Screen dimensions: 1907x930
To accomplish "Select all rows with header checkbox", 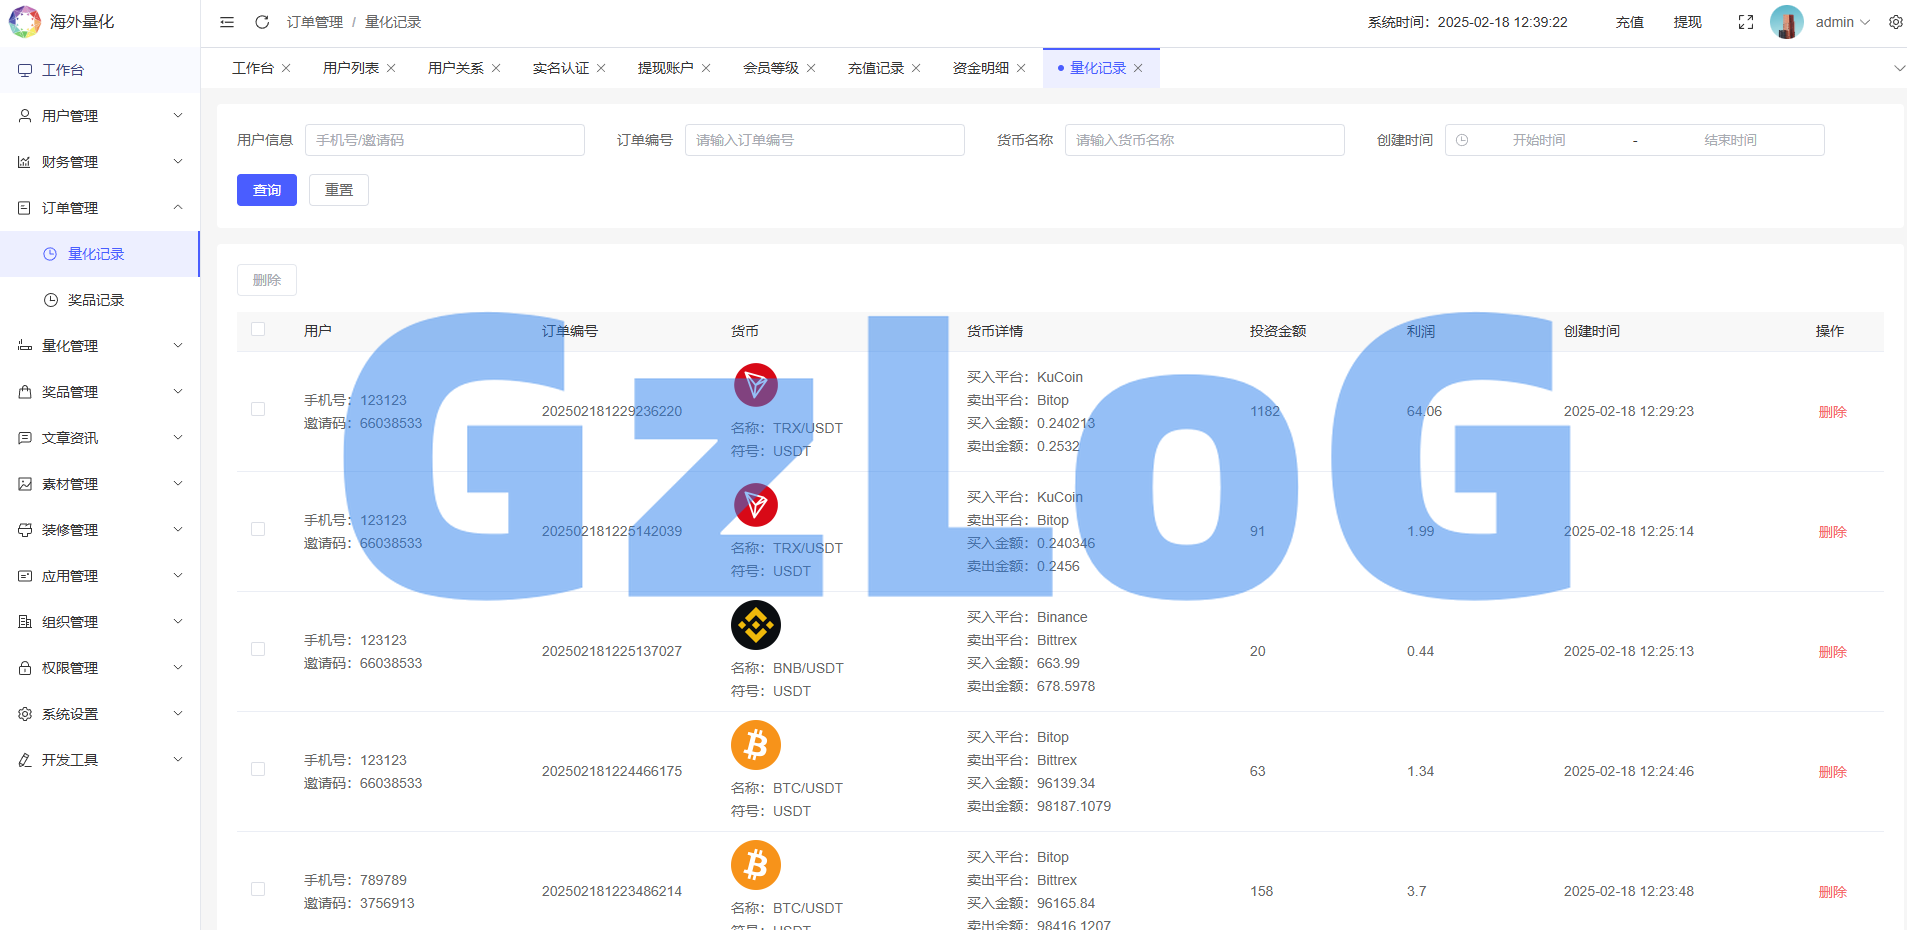I will pos(258,330).
